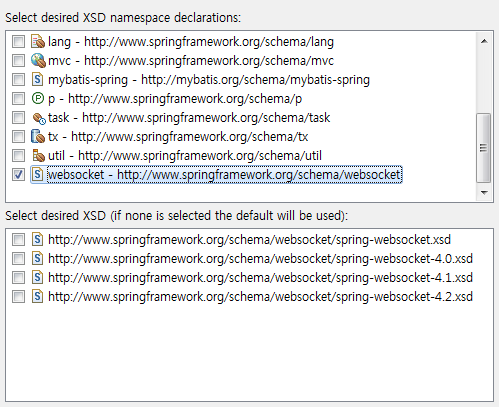Click the spring-websocket-4.2.xsd file icon
The width and height of the screenshot is (499, 407).
click(x=38, y=297)
